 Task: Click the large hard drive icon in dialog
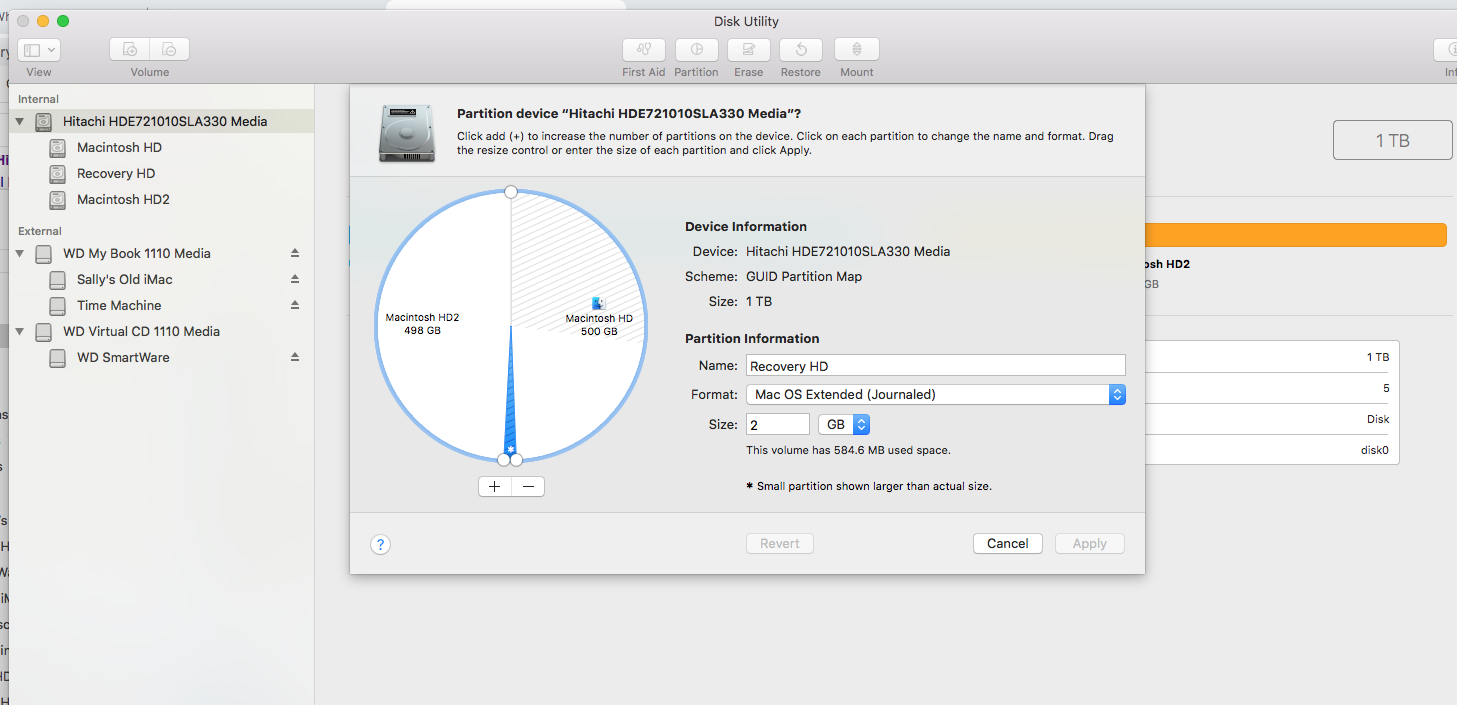click(x=406, y=133)
